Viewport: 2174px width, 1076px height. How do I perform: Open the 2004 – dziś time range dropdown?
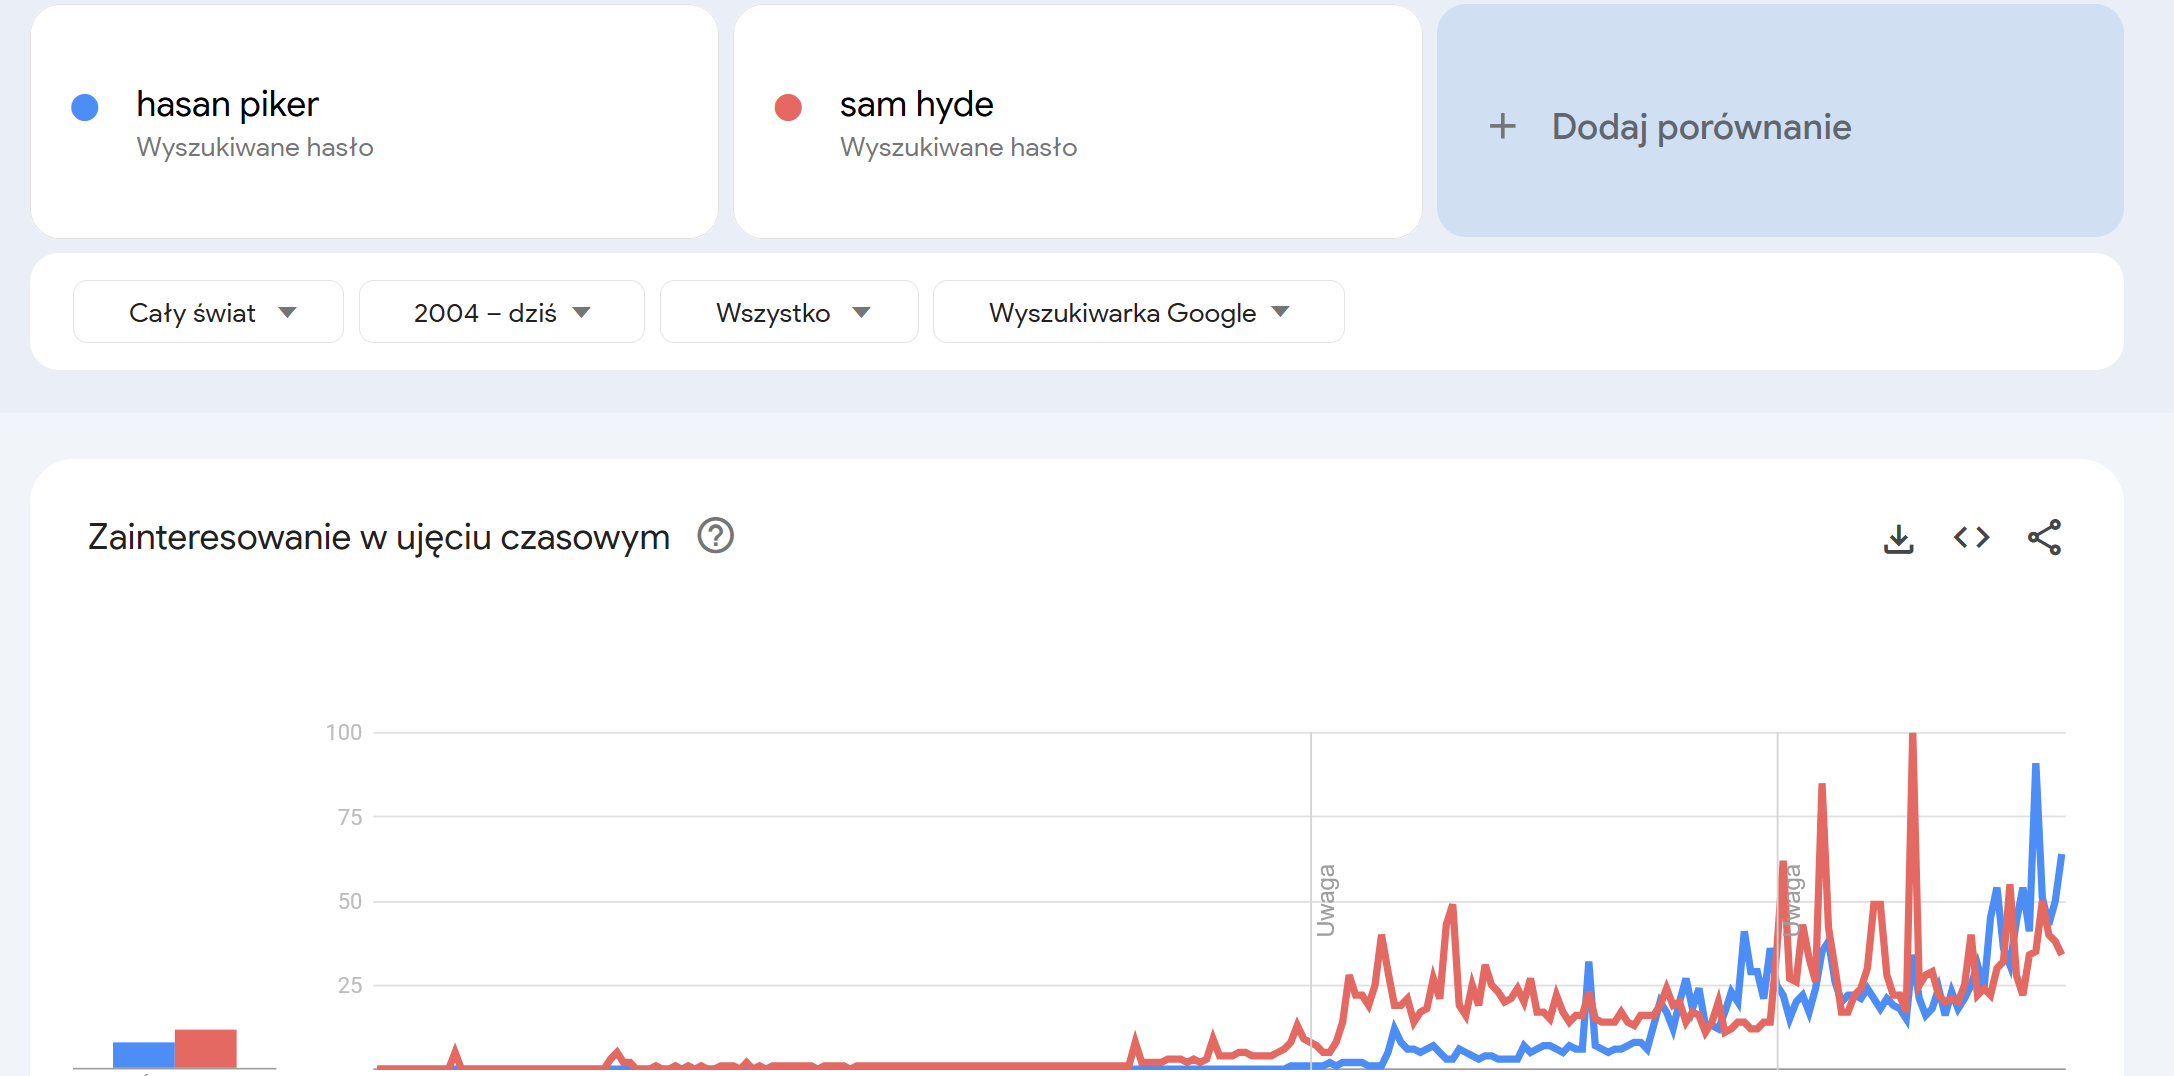(501, 312)
